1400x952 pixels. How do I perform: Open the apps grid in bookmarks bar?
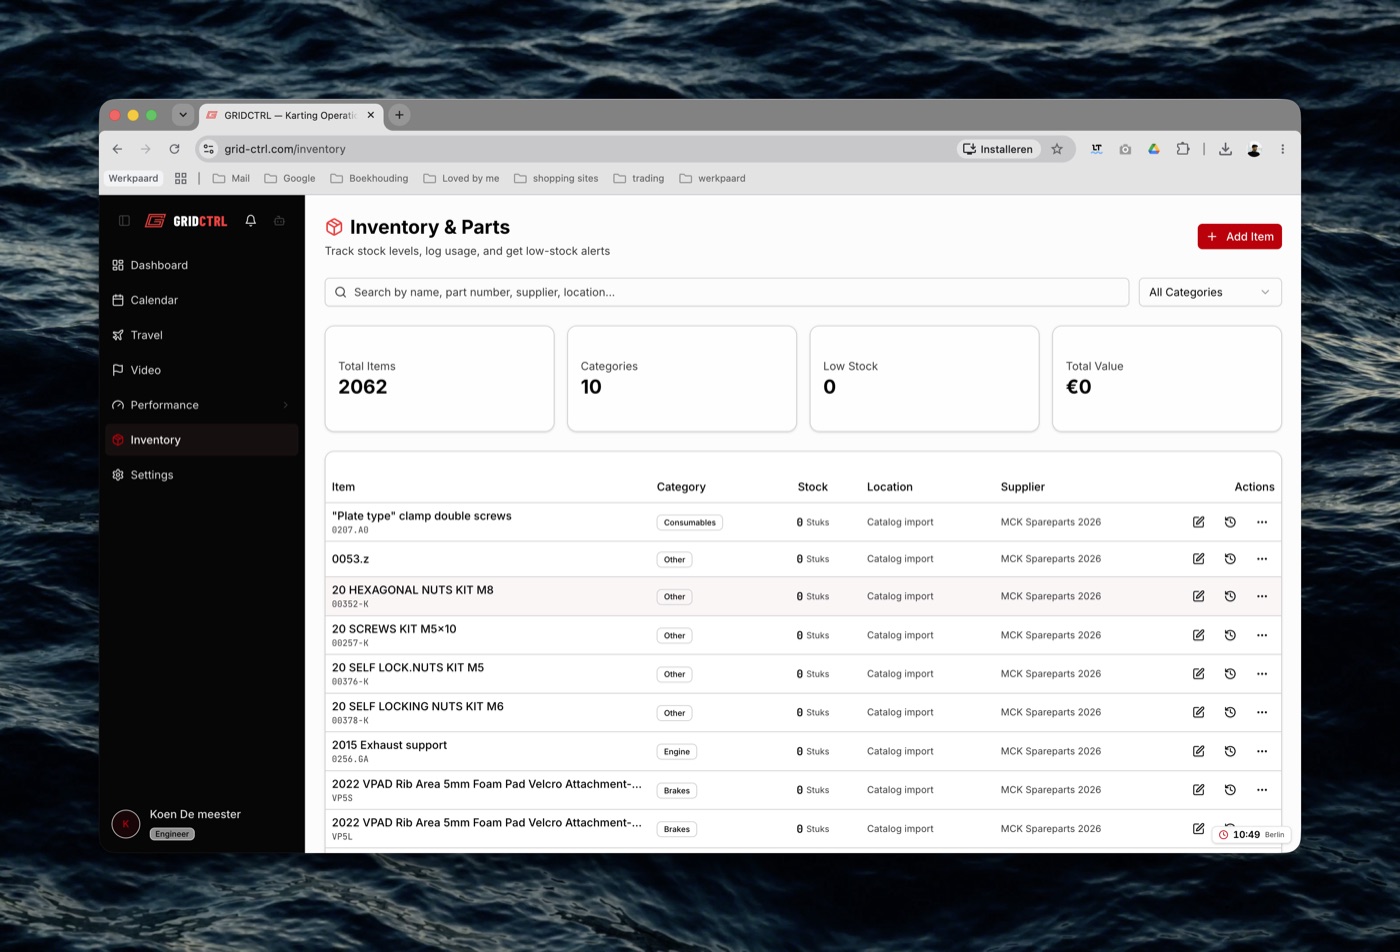(181, 178)
